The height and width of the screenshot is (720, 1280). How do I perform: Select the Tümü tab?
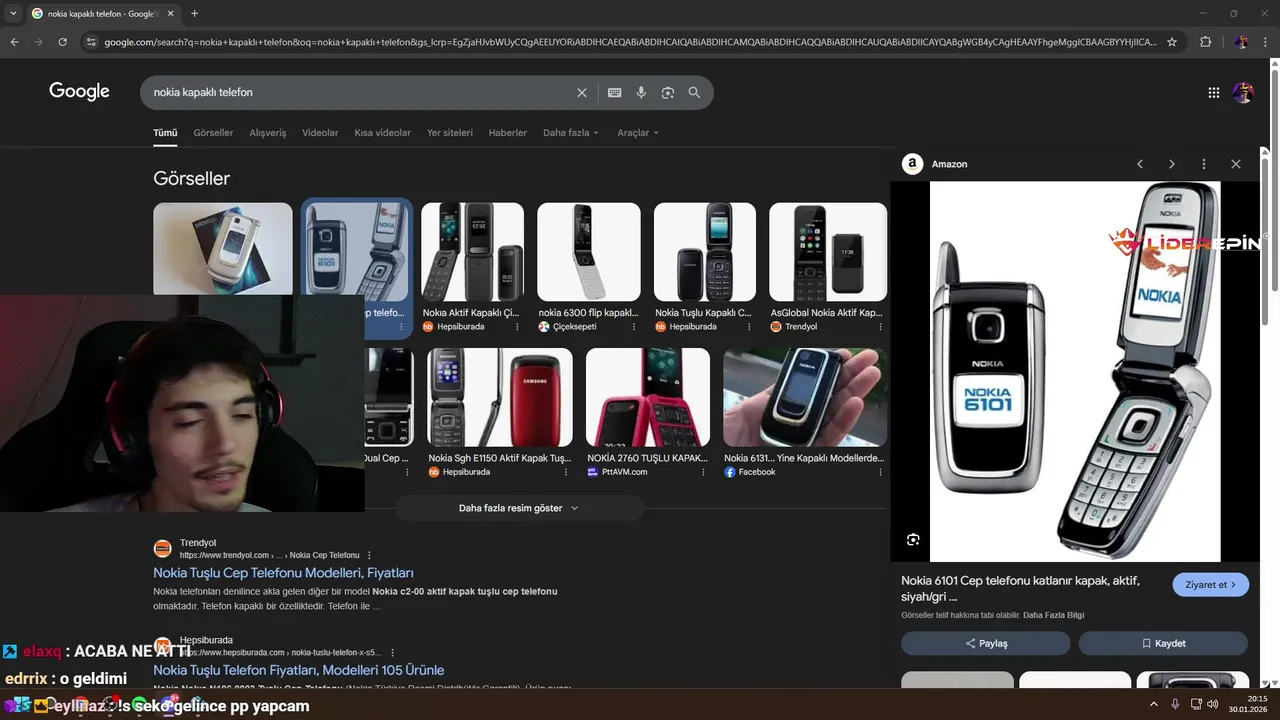point(165,133)
